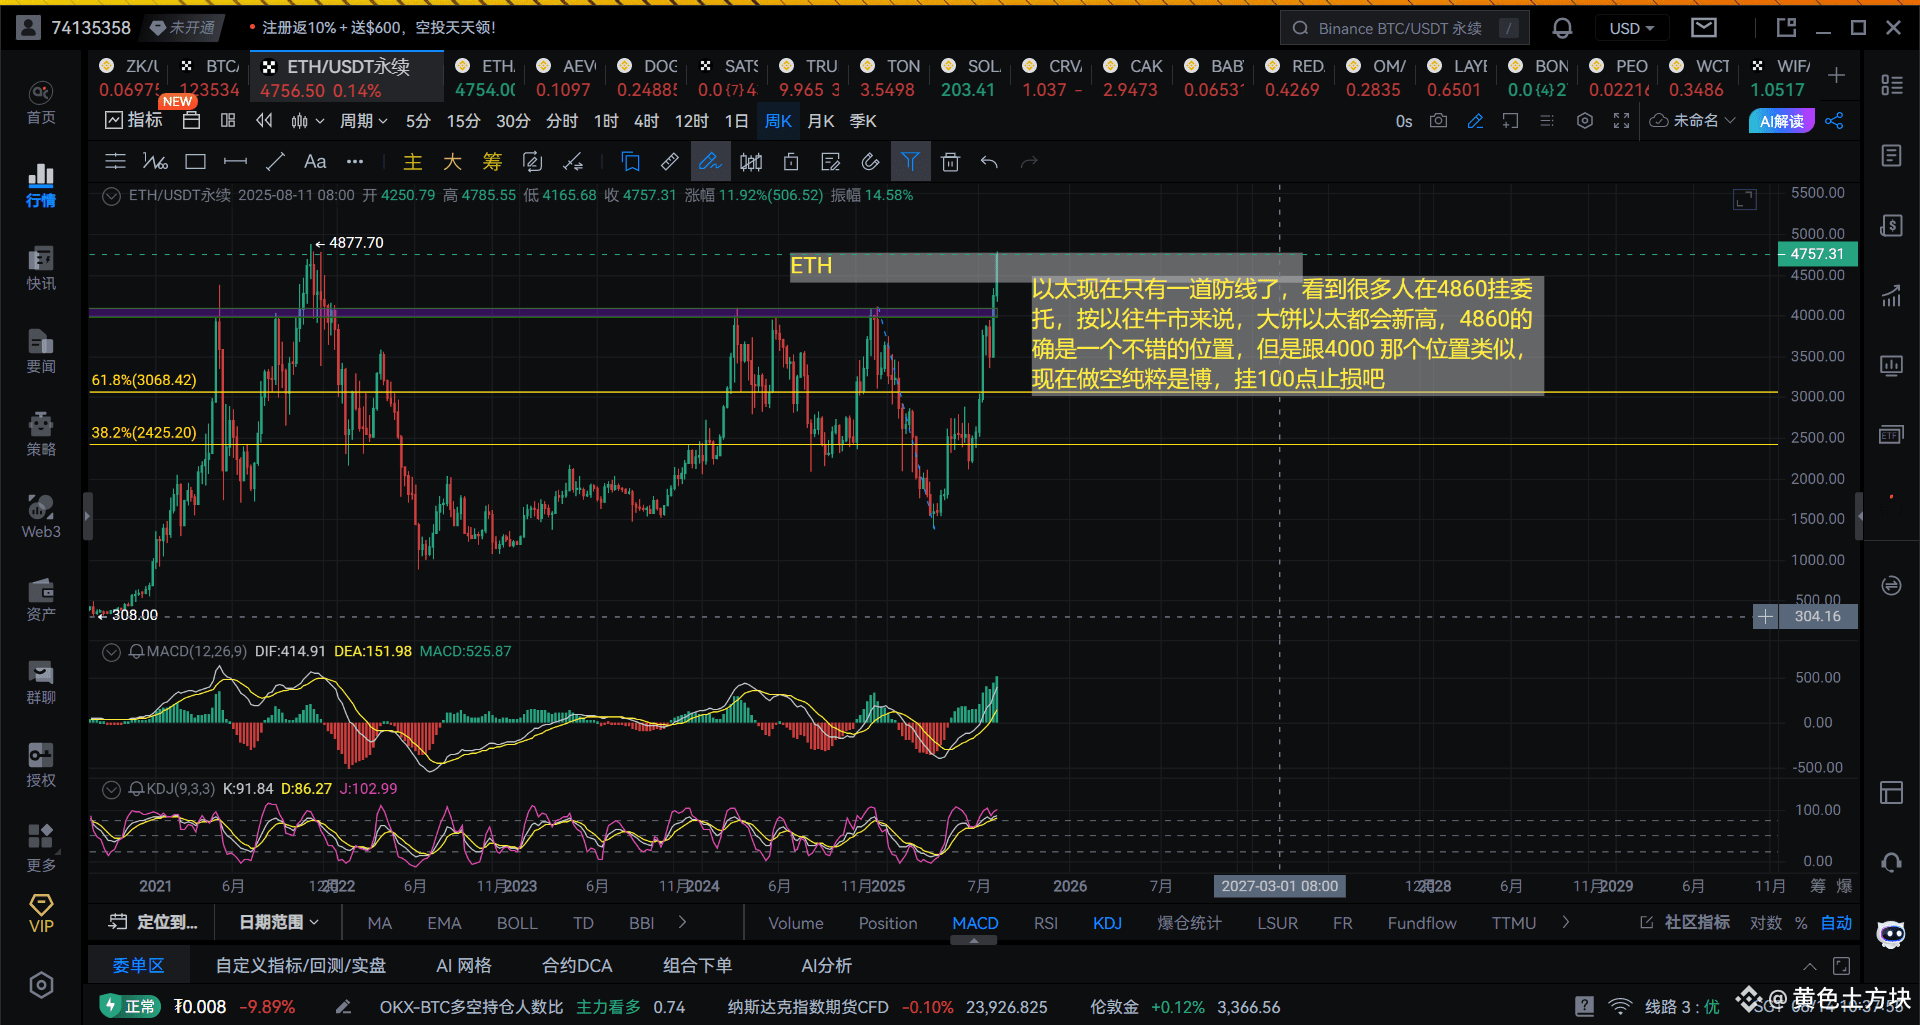Open the 周期 period dropdown
The height and width of the screenshot is (1025, 1920).
click(363, 121)
